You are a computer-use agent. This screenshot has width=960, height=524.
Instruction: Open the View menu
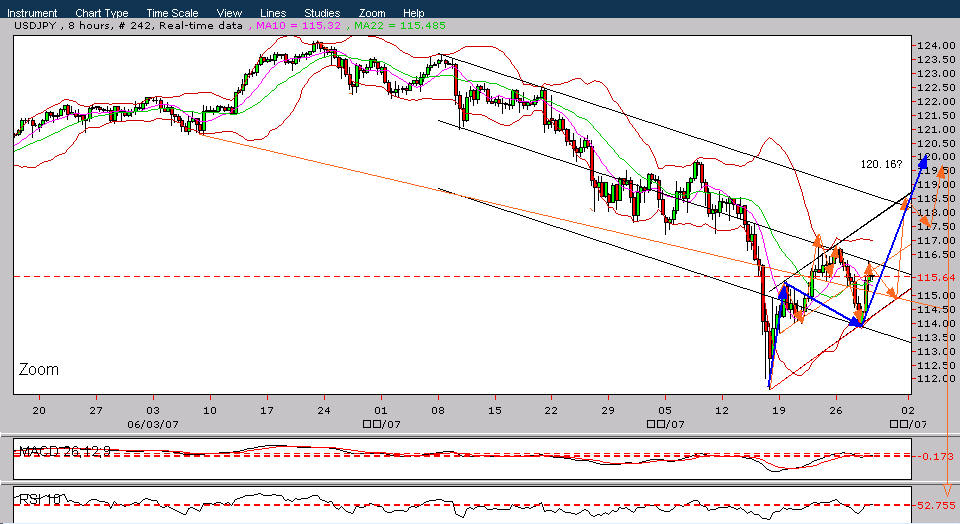(229, 13)
